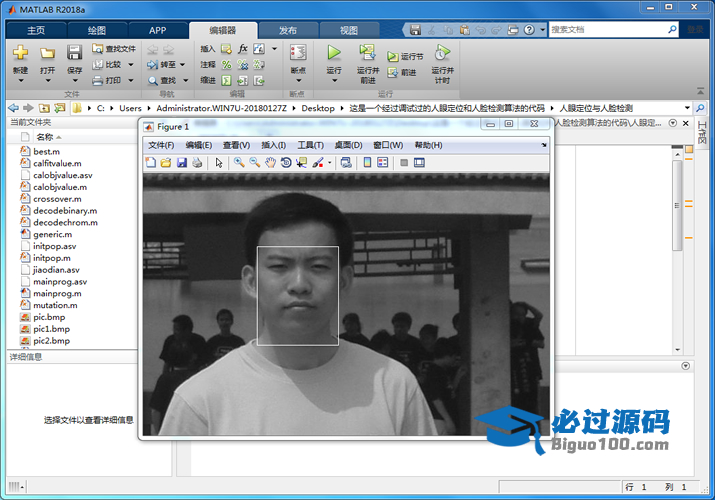
Task: Click the Print Figure icon
Action: (x=197, y=163)
